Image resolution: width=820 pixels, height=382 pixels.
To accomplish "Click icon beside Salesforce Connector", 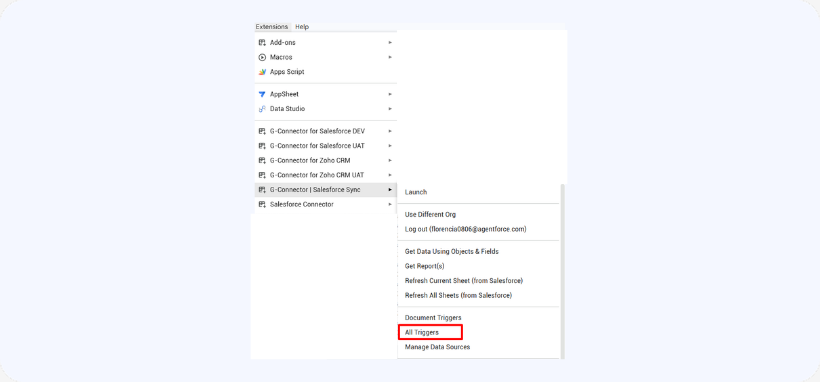I will pyautogui.click(x=263, y=205).
